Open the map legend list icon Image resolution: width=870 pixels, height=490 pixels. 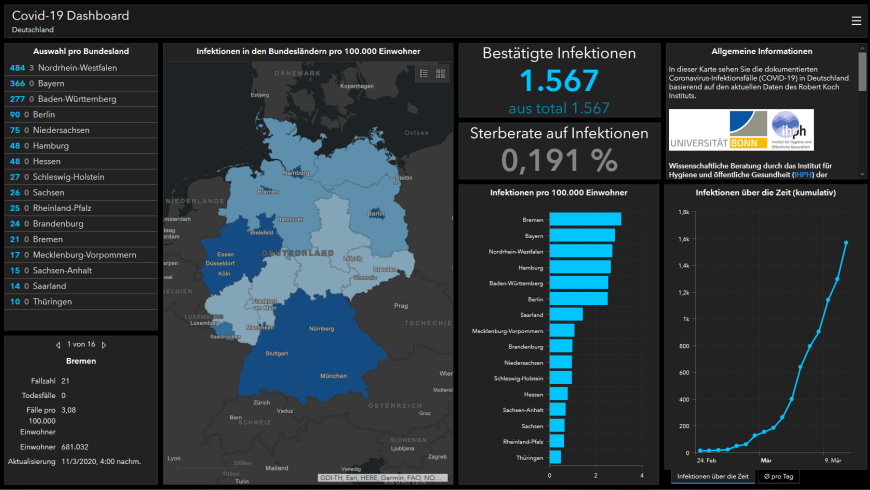pos(423,73)
